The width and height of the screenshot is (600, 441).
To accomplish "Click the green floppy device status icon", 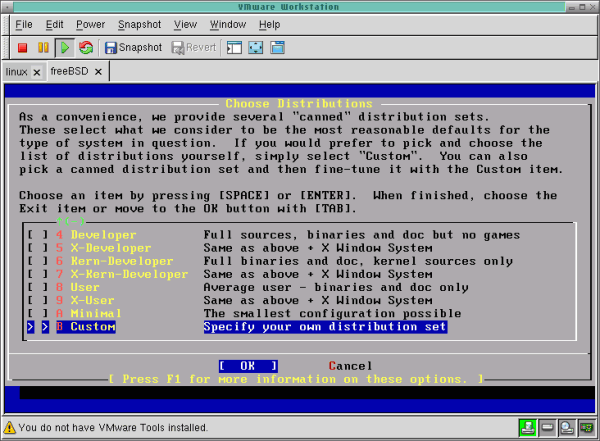I will click(x=527, y=427).
